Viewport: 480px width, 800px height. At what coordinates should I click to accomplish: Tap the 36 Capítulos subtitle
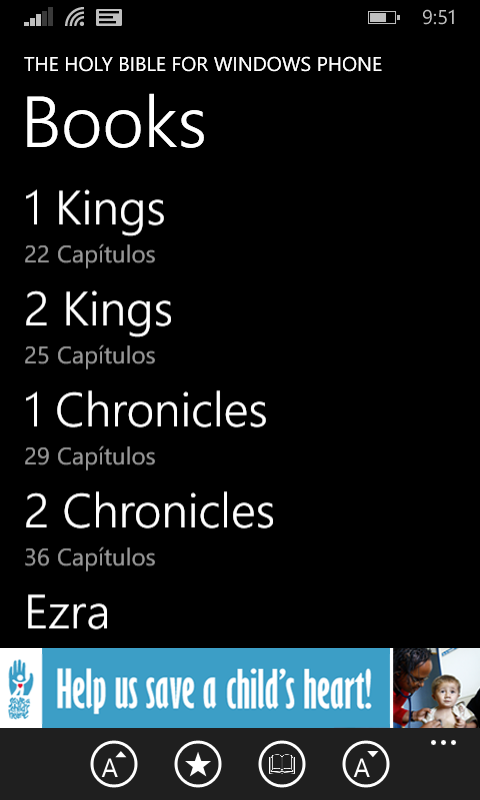click(90, 557)
